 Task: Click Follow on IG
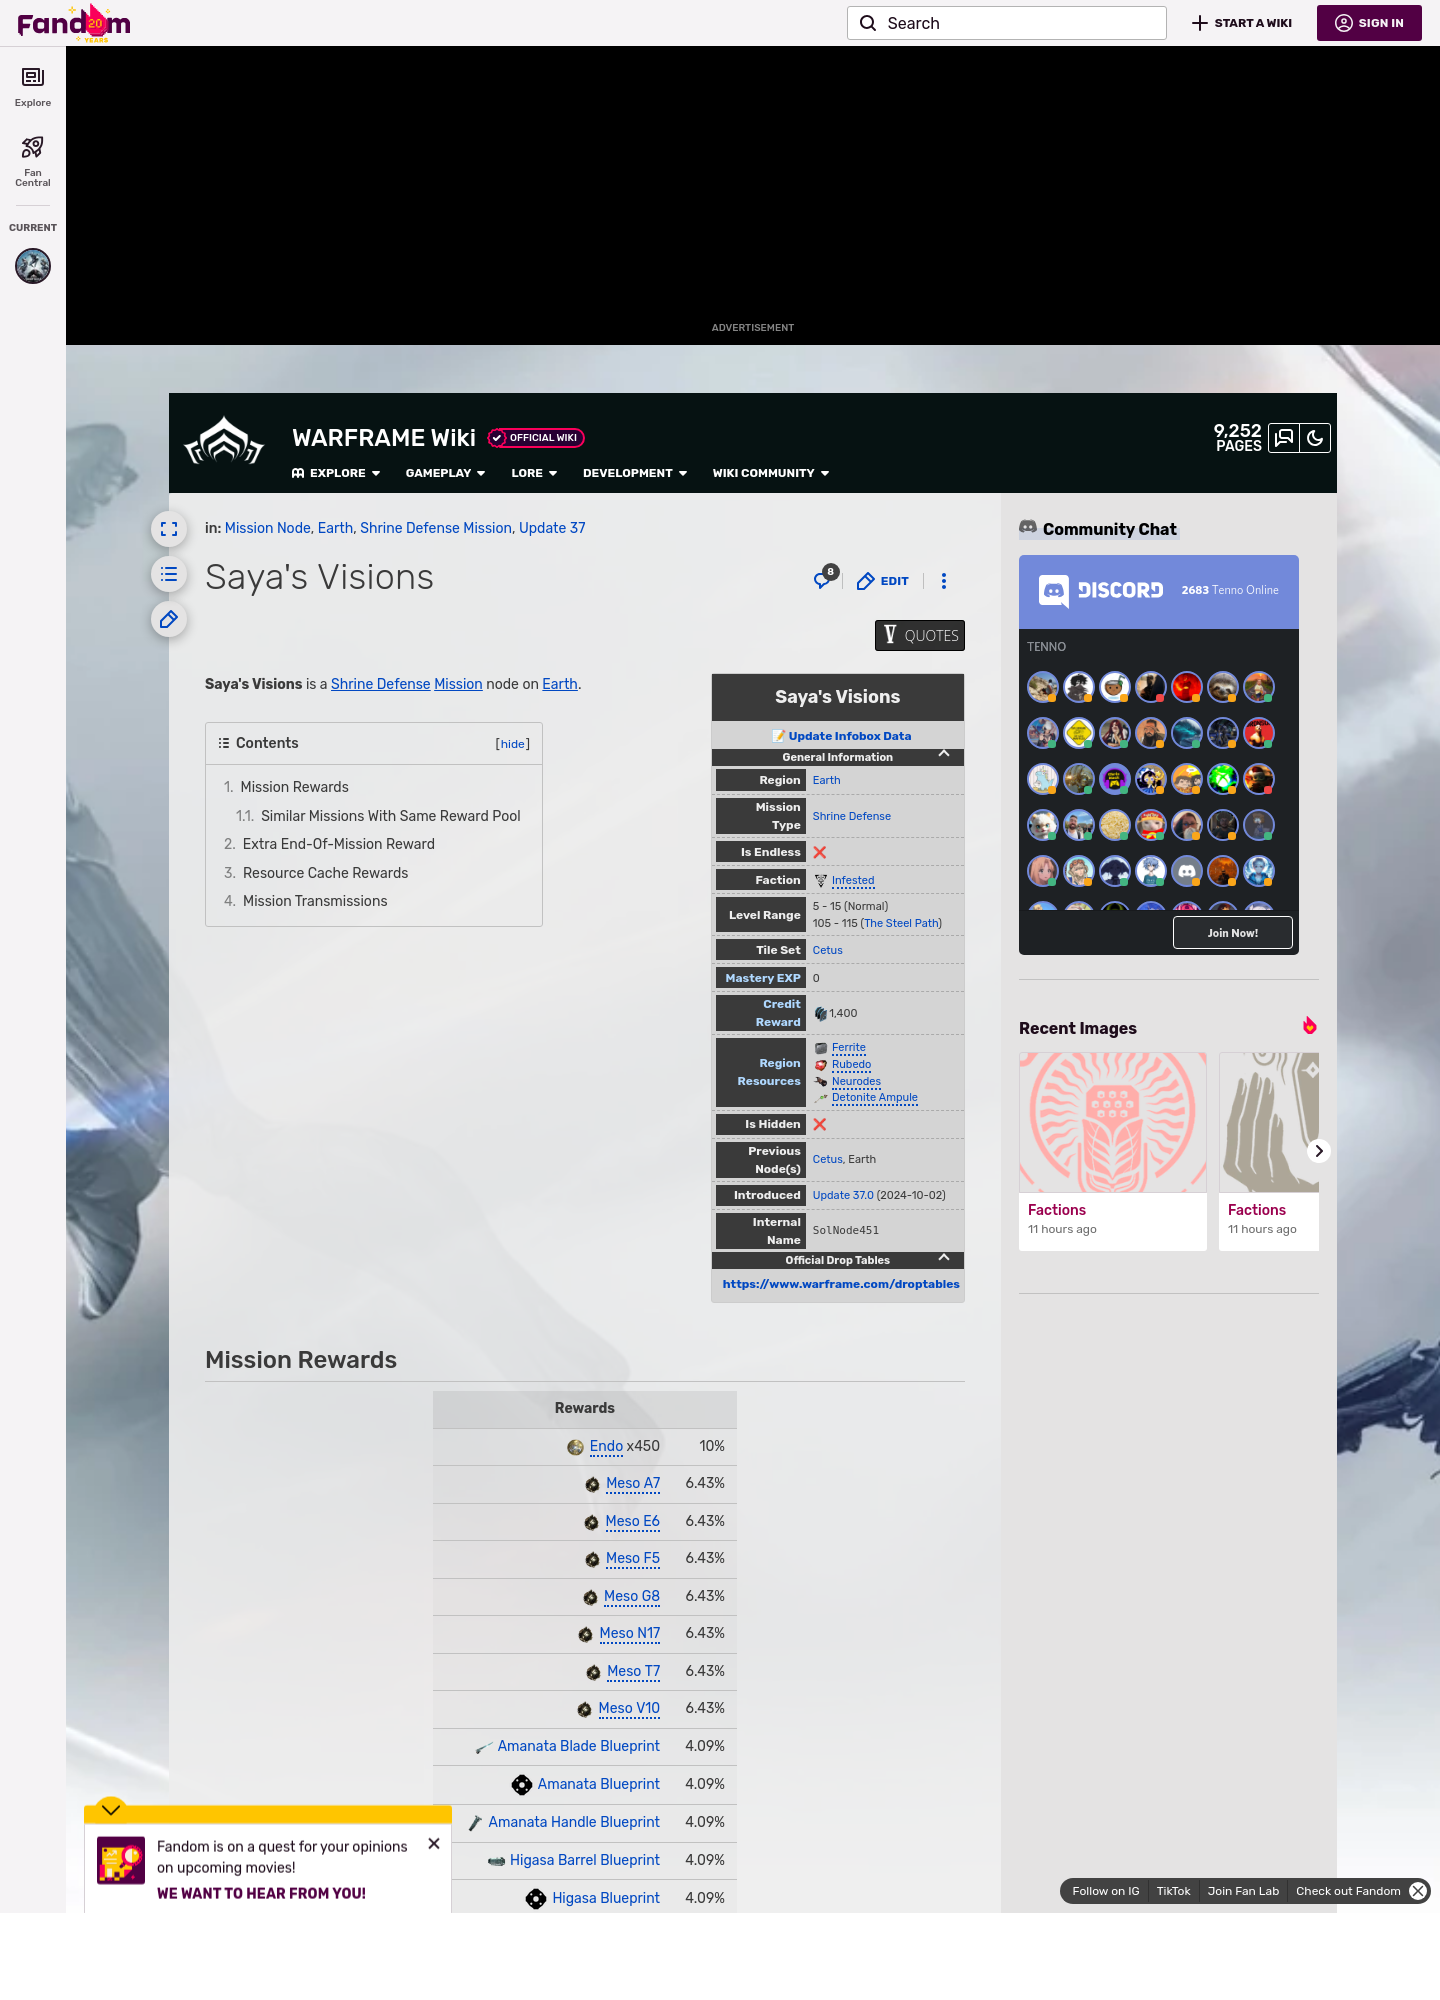click(x=1106, y=1891)
